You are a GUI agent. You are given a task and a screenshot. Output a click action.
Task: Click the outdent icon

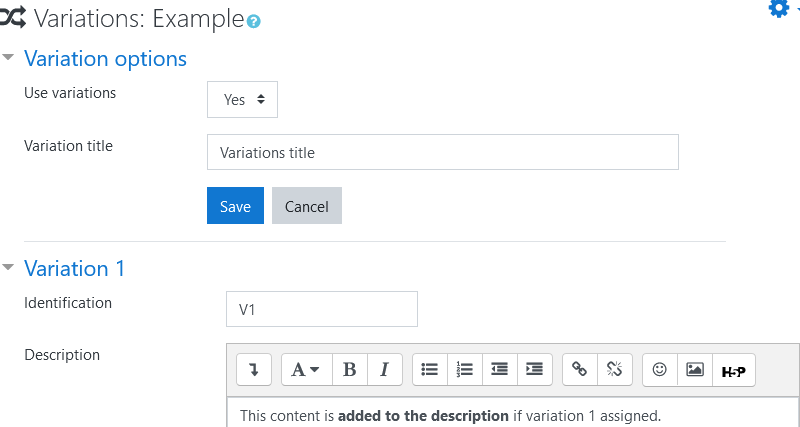500,369
